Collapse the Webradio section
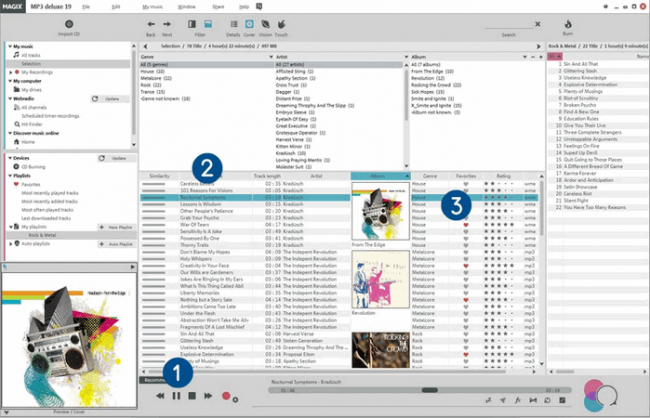 [10, 99]
